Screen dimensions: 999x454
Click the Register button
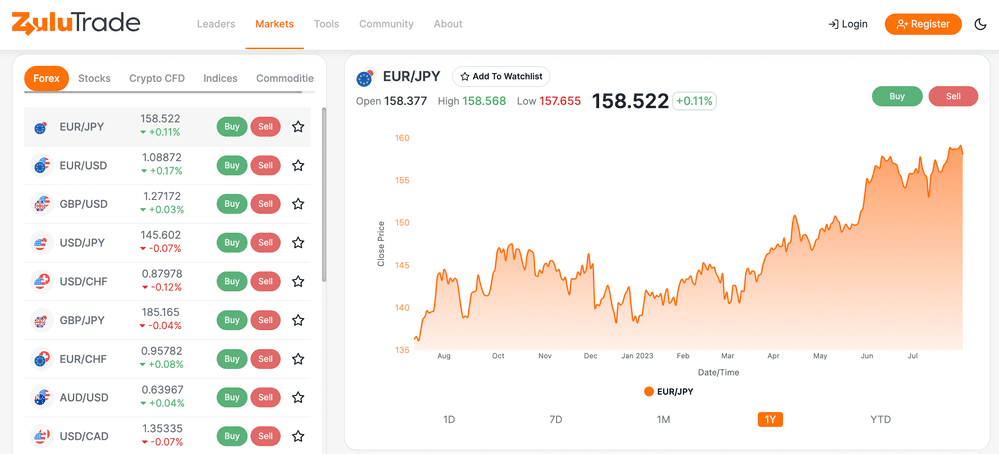click(922, 24)
